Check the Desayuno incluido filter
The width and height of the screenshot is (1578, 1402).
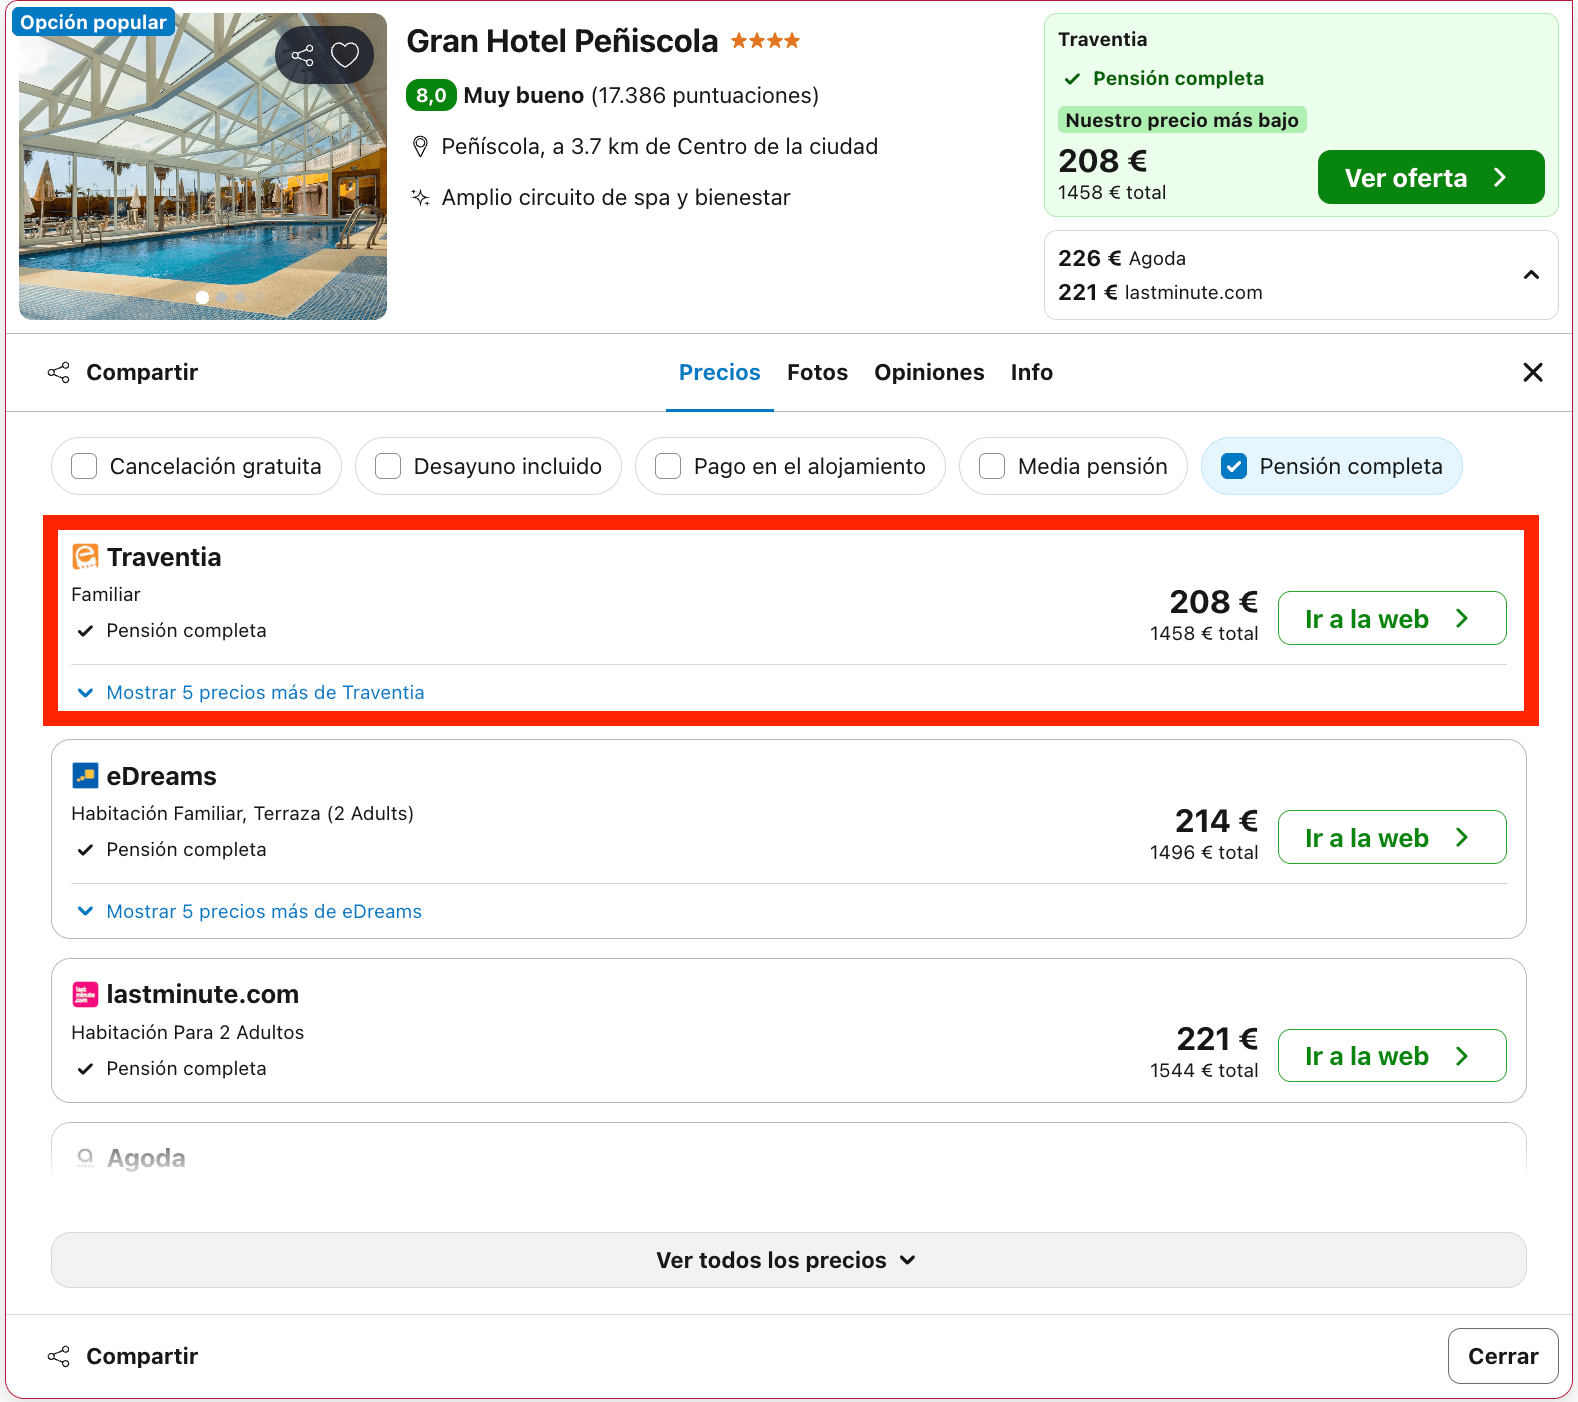click(x=388, y=466)
